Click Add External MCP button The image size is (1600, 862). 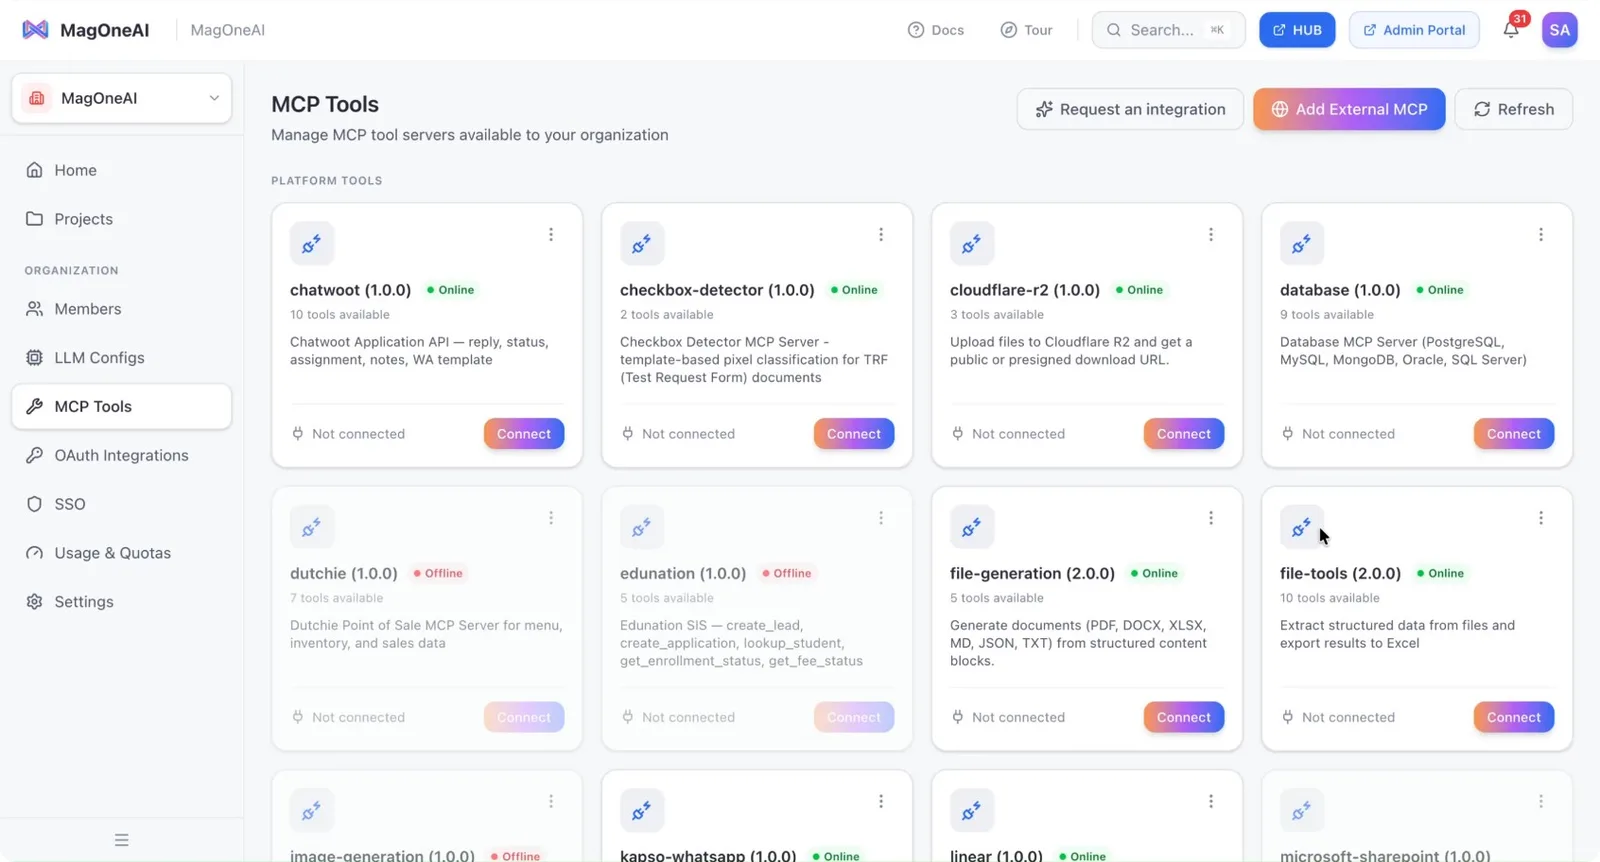(1349, 109)
